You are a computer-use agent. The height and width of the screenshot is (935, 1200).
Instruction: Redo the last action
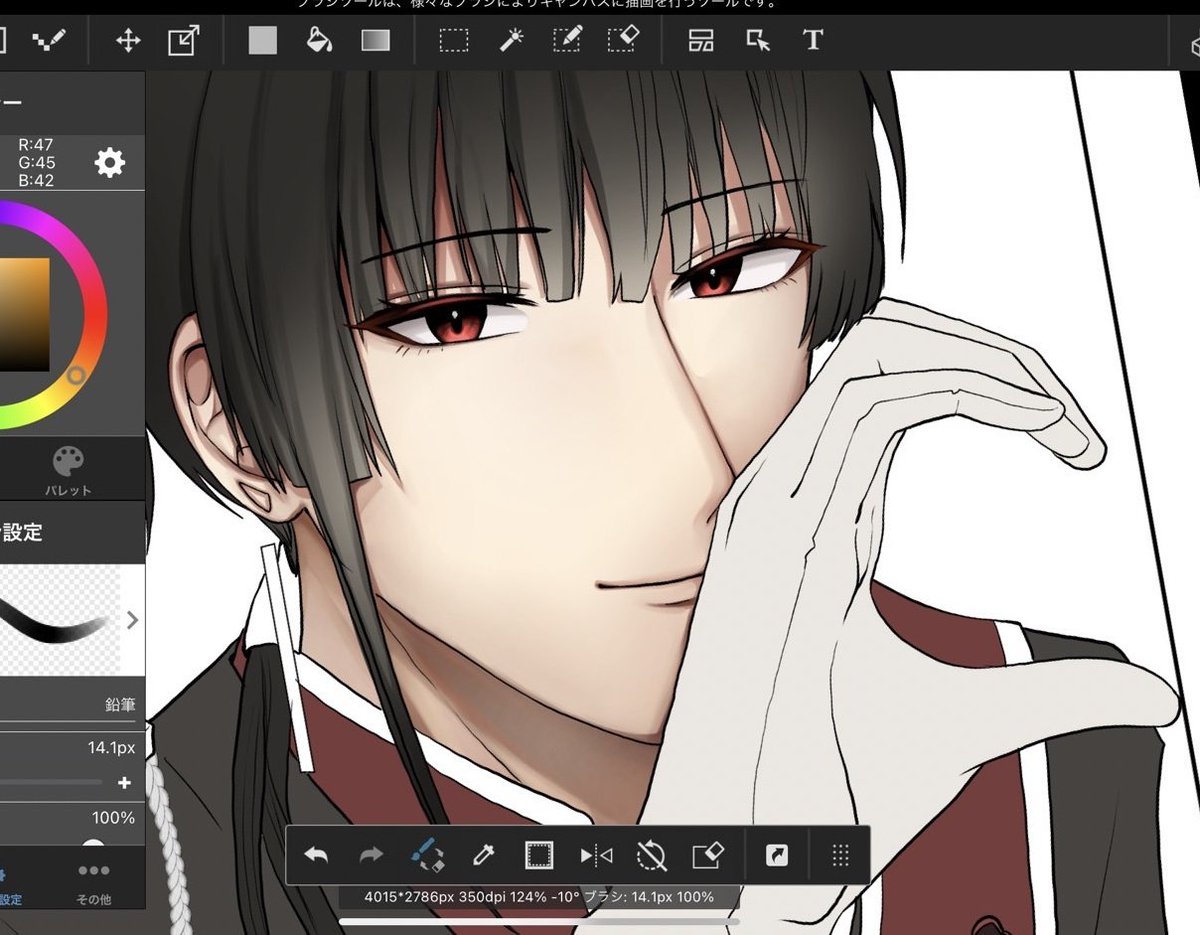(x=371, y=855)
